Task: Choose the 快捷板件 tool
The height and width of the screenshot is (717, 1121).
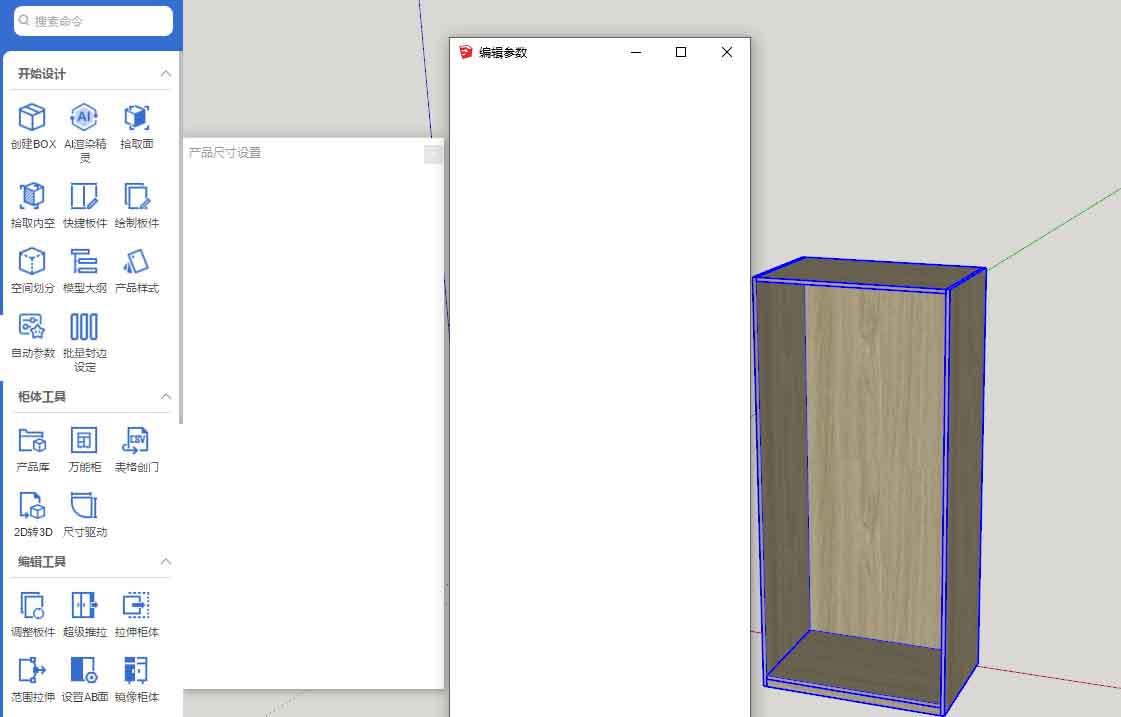Action: pyautogui.click(x=84, y=196)
